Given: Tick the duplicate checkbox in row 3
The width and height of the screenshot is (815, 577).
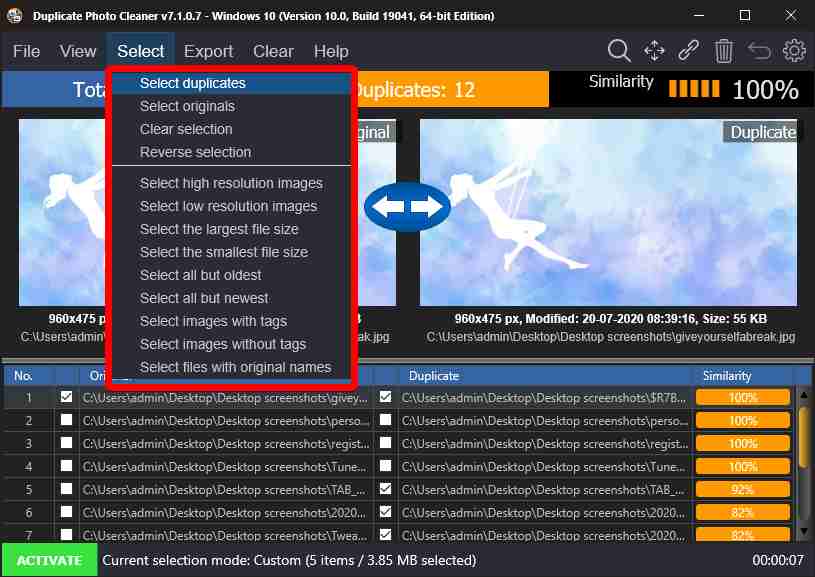Looking at the screenshot, I should pos(385,443).
